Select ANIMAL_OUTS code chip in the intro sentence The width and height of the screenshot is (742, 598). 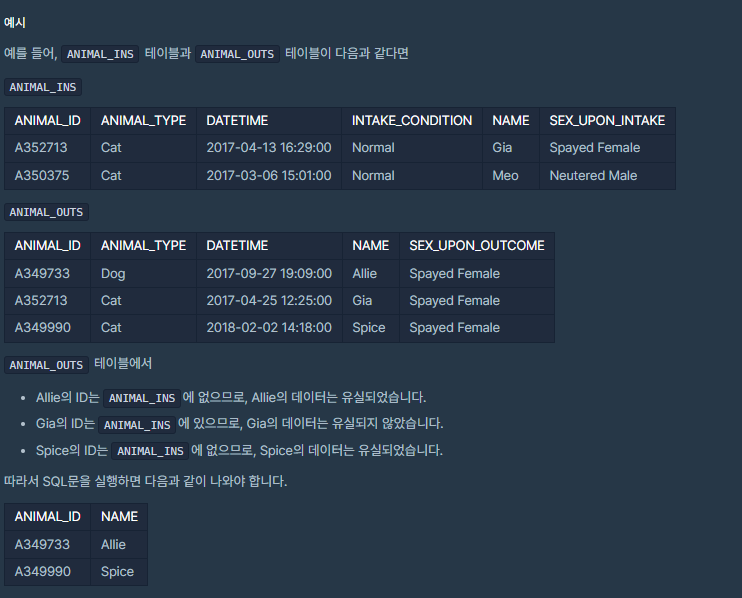click(237, 54)
